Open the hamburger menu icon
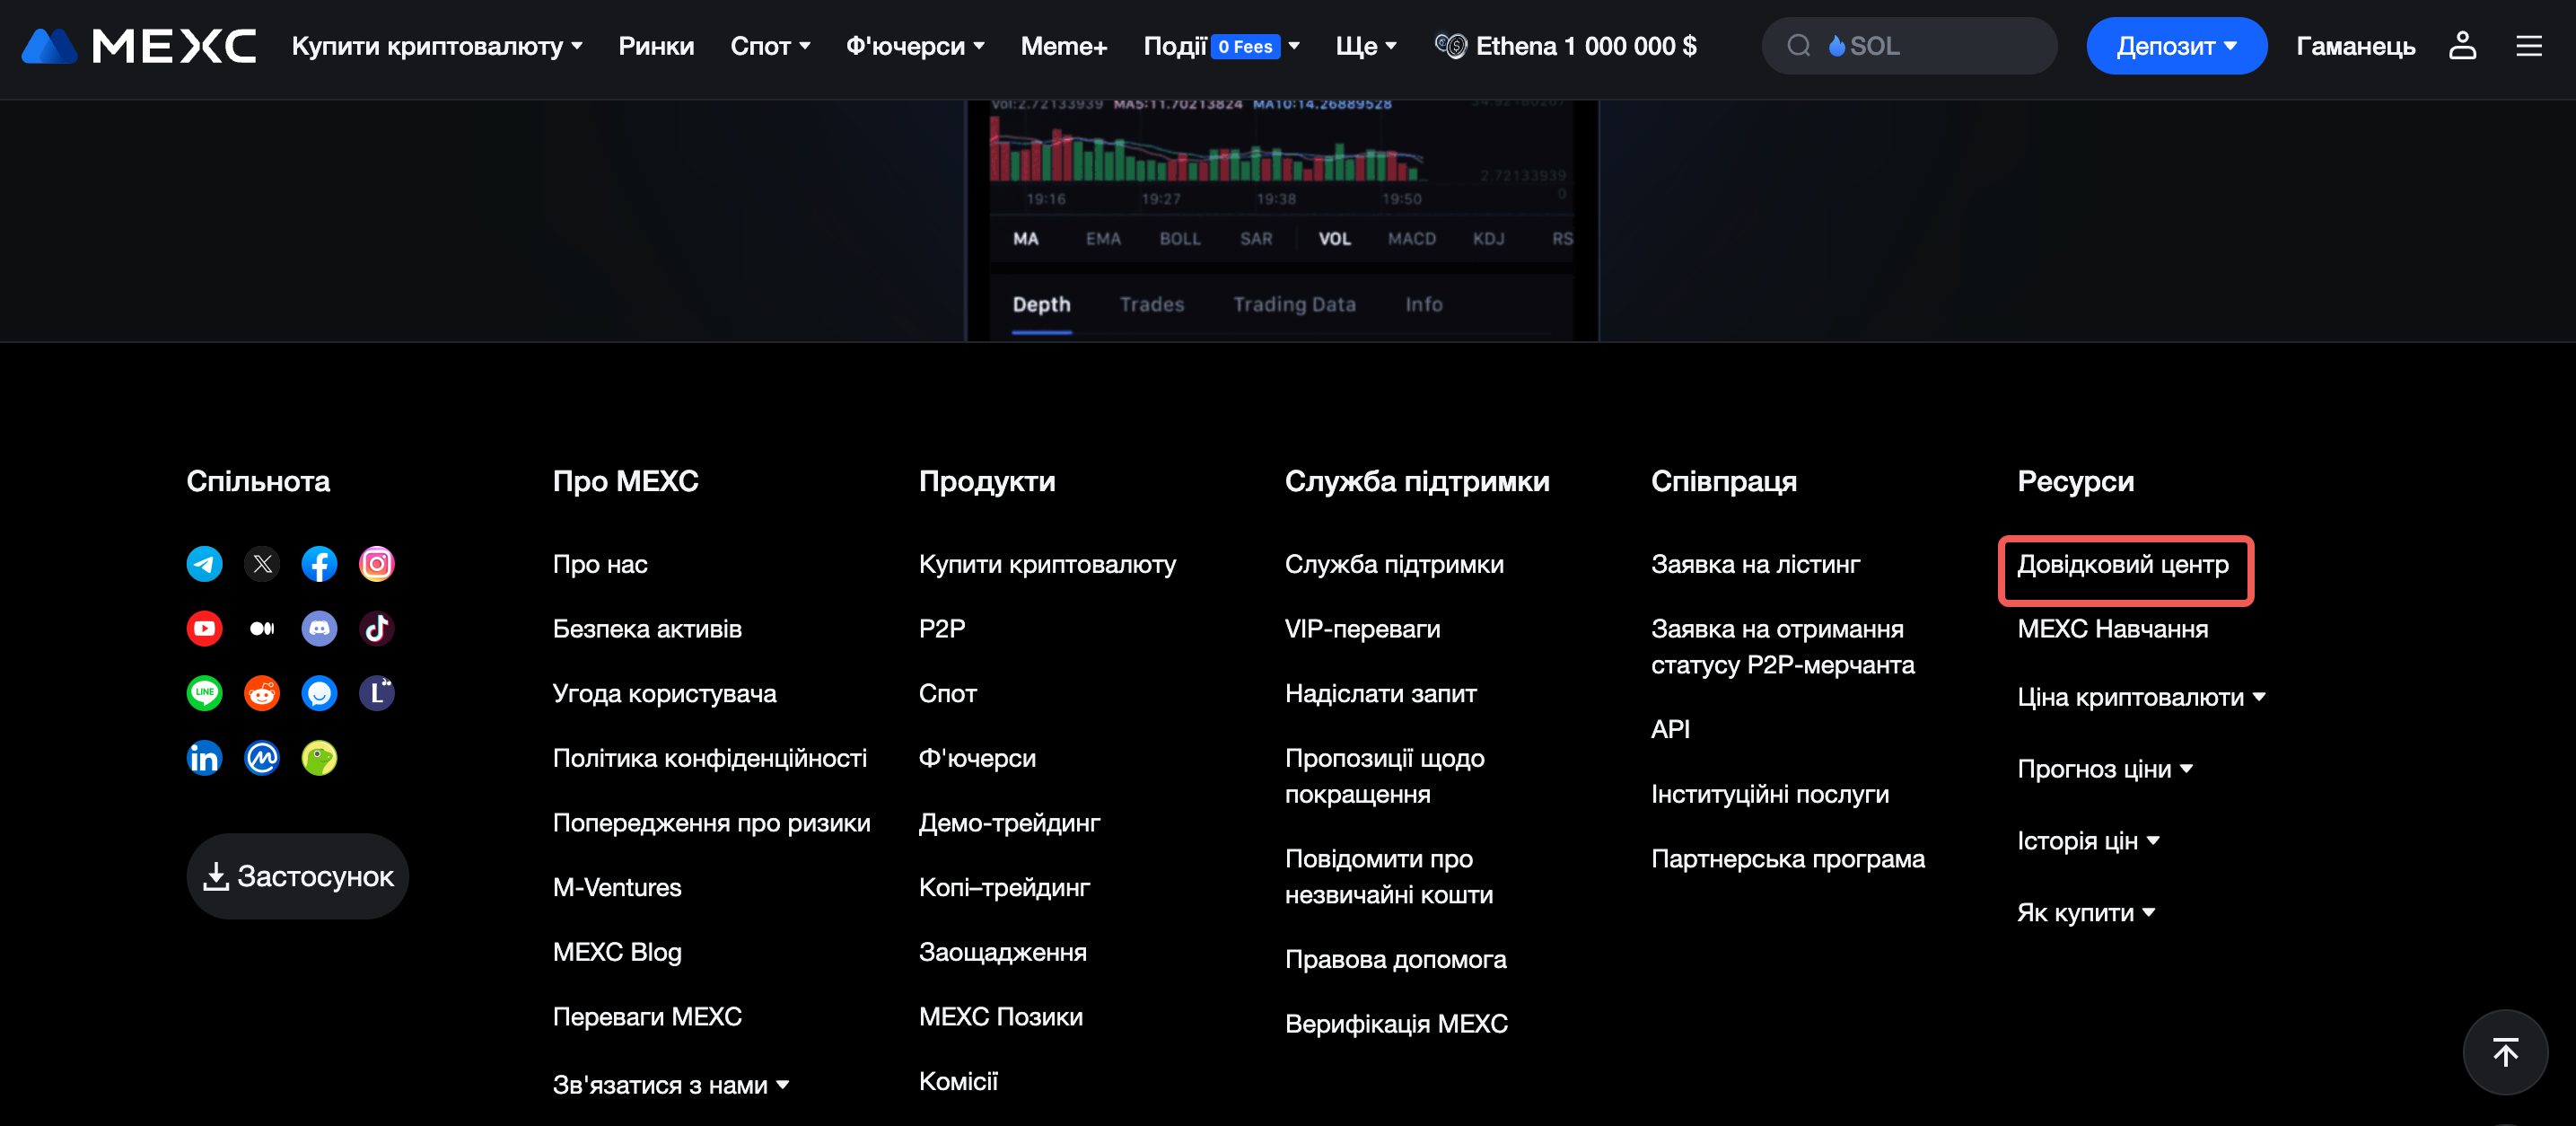Image resolution: width=2576 pixels, height=1126 pixels. (x=2528, y=46)
